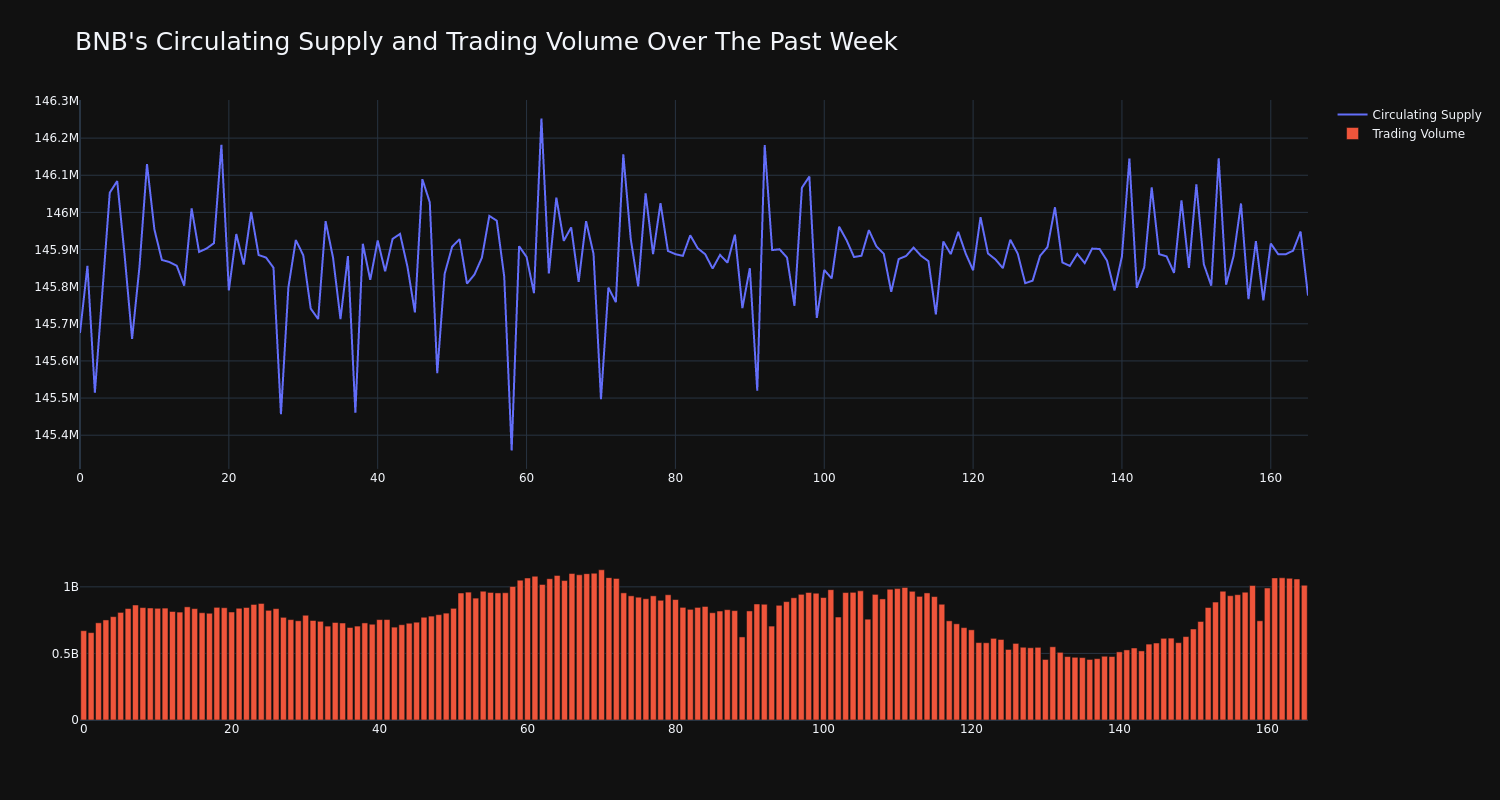Viewport: 1500px width, 800px height.
Task: Click the 100 tick on supply chart x-axis
Action: 824,478
